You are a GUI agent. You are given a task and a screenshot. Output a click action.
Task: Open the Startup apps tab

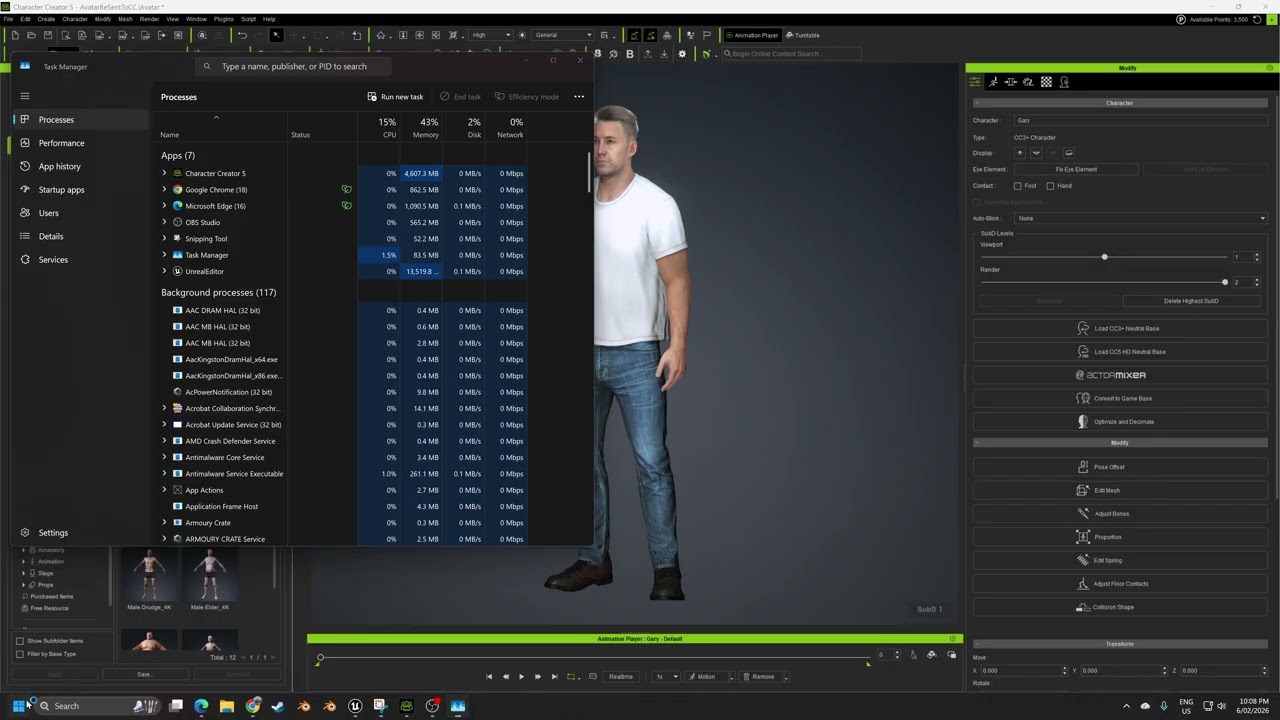tap(61, 190)
